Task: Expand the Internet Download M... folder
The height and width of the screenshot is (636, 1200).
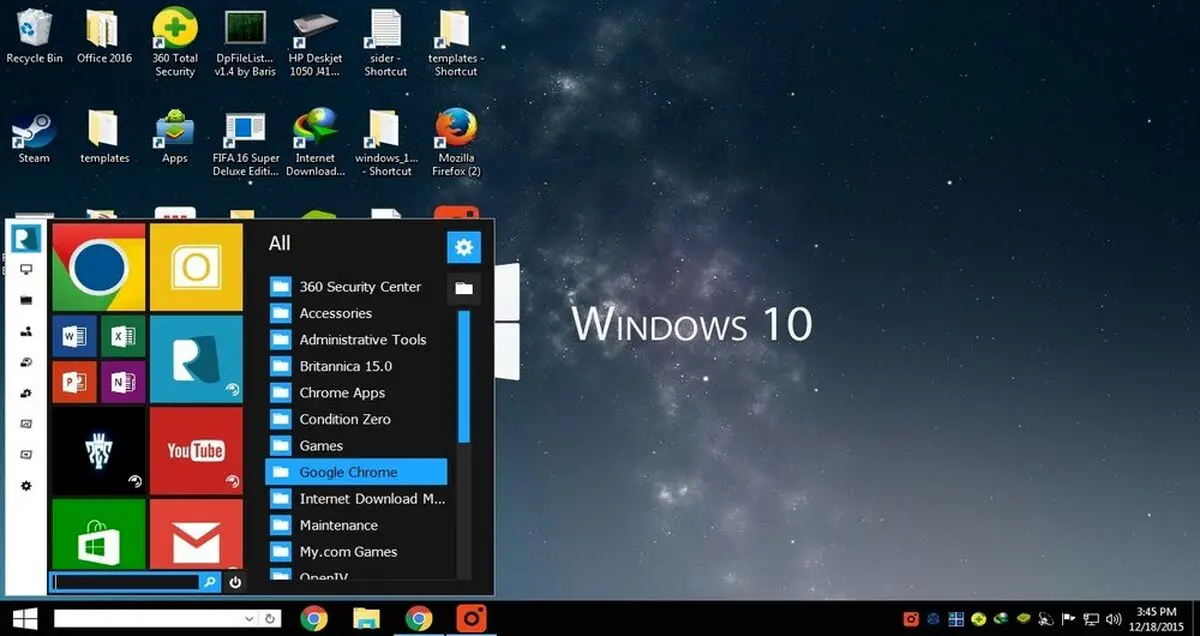Action: (356, 499)
